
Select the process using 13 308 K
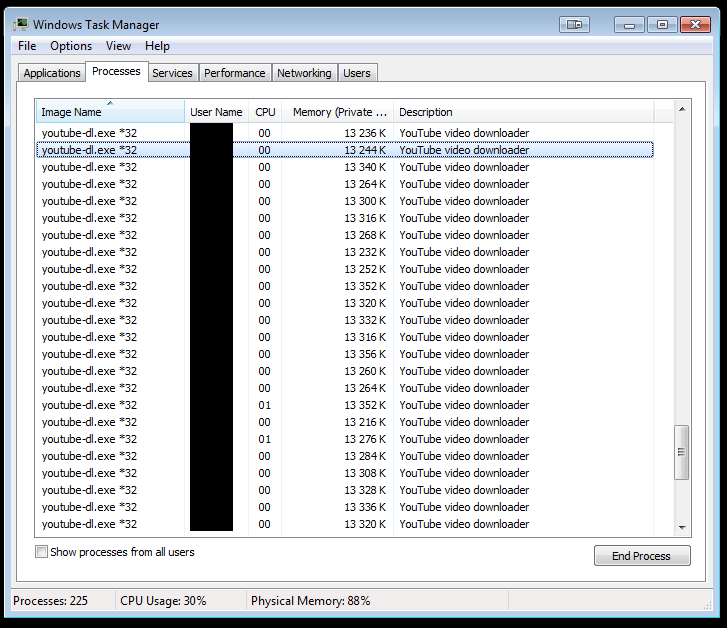pyautogui.click(x=345, y=473)
